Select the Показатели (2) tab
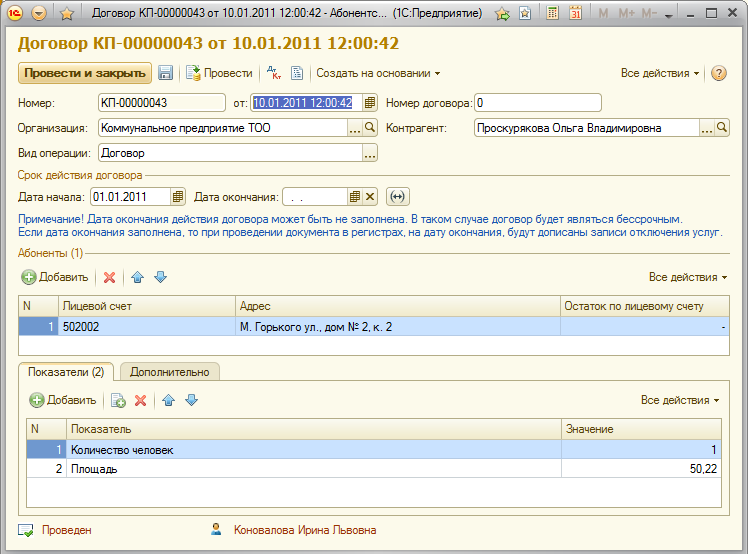Screen dimensions: 748x554 66,371
